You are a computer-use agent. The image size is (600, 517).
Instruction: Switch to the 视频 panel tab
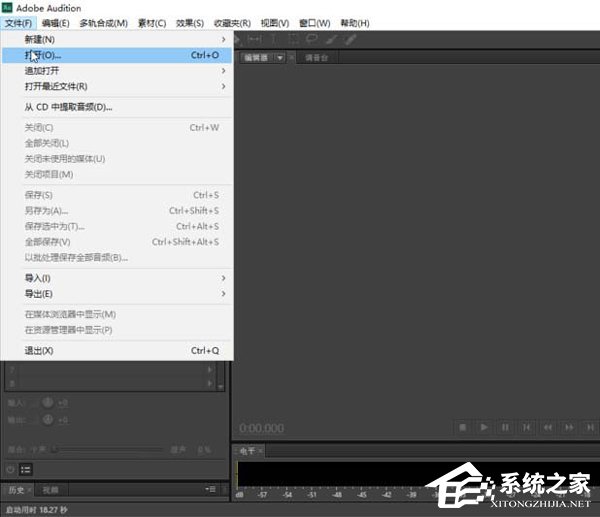(50, 490)
